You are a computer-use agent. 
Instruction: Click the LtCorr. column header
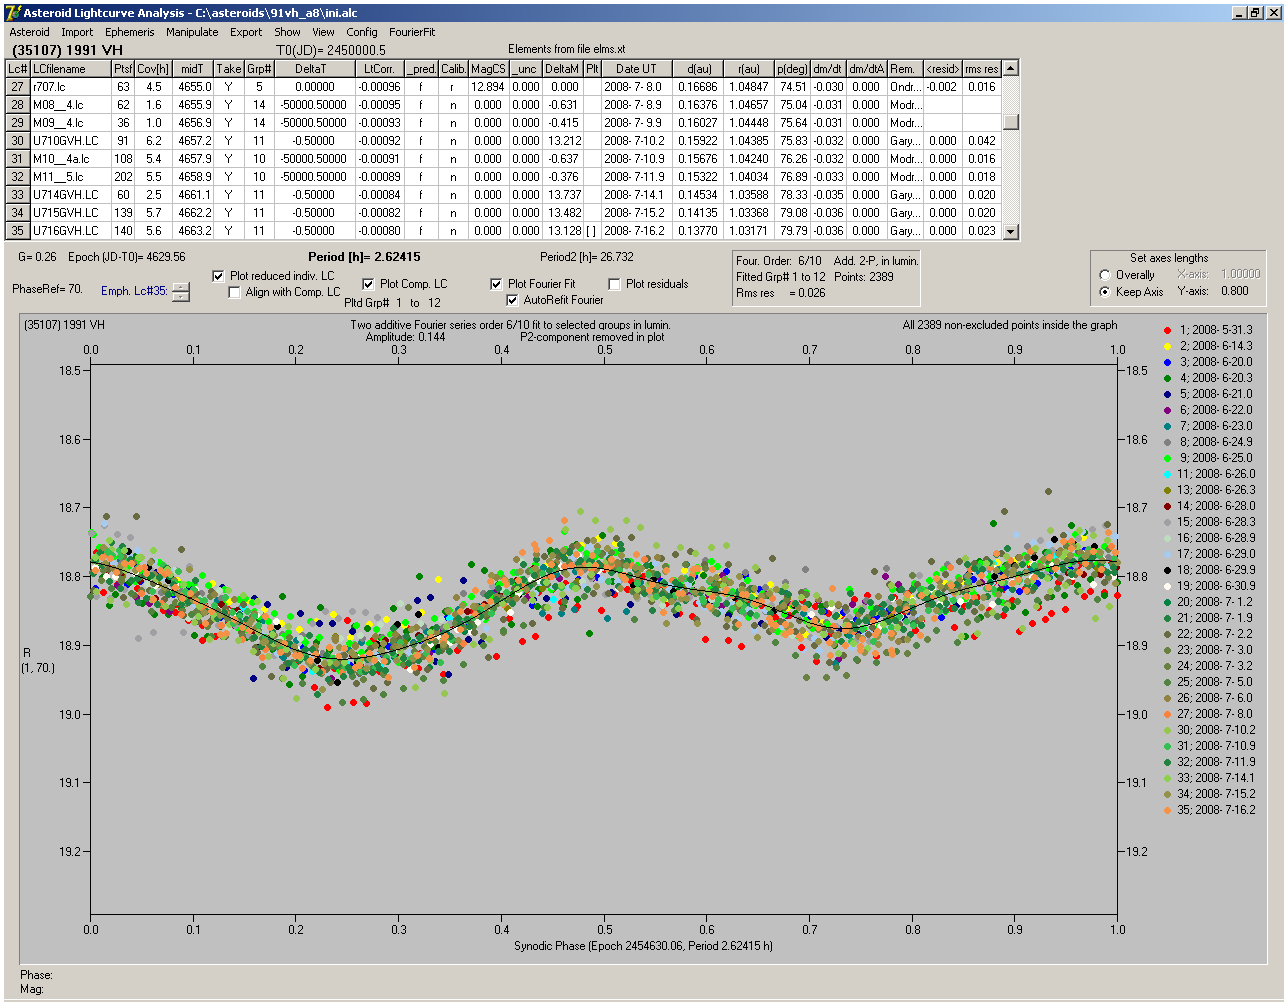tap(379, 69)
